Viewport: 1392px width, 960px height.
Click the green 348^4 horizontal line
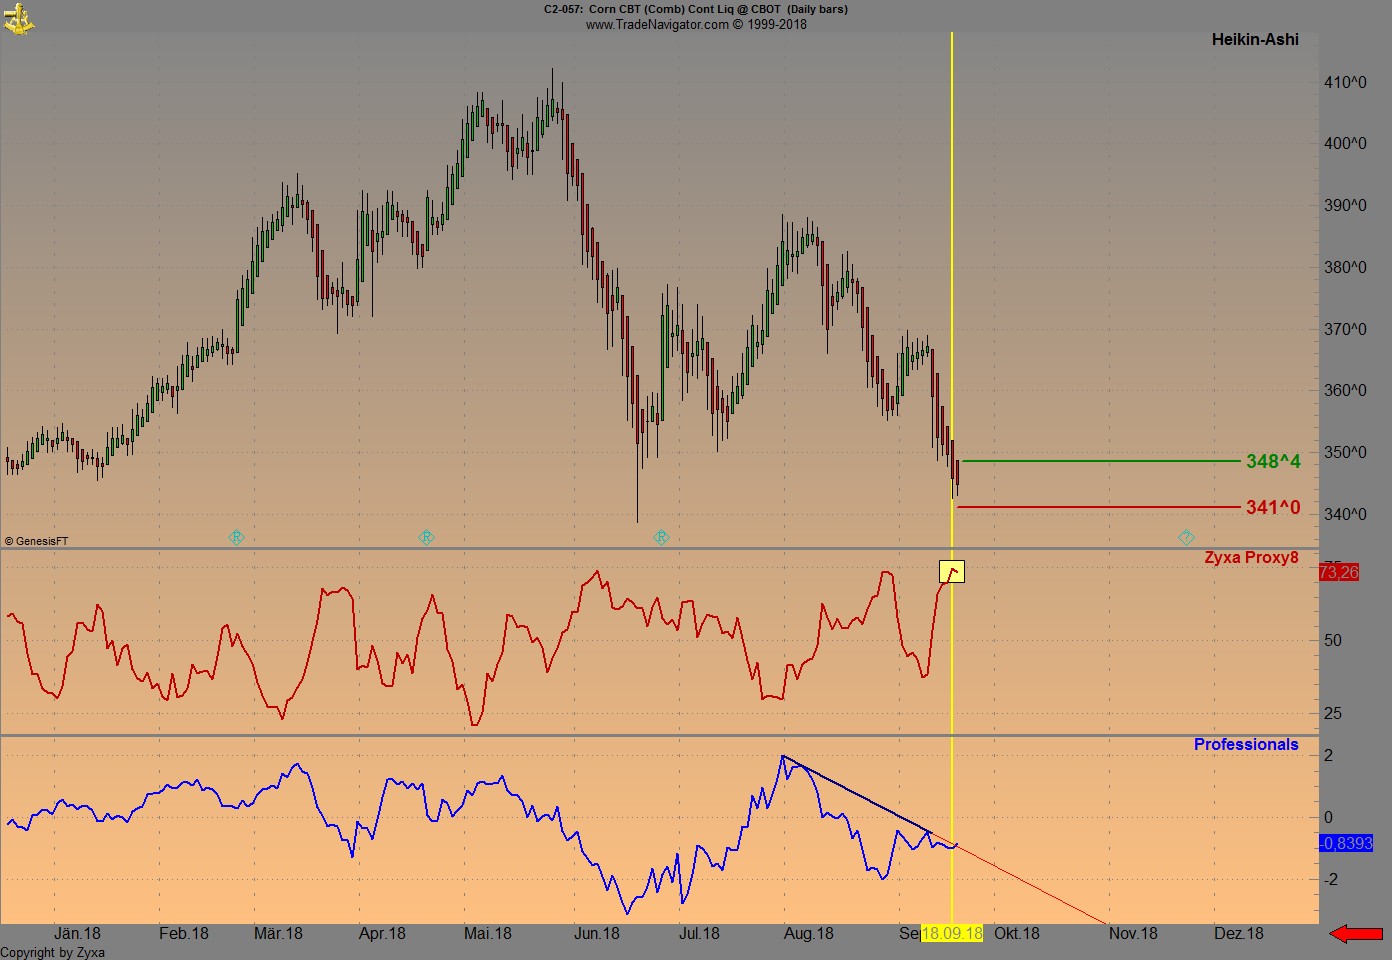[x=1100, y=461]
